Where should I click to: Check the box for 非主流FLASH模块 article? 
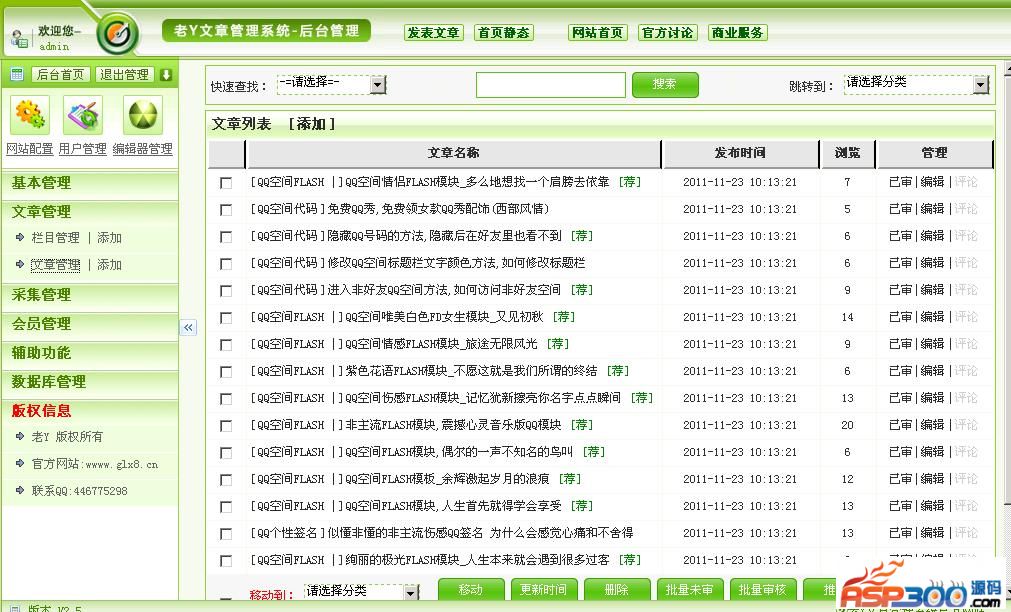coord(226,426)
